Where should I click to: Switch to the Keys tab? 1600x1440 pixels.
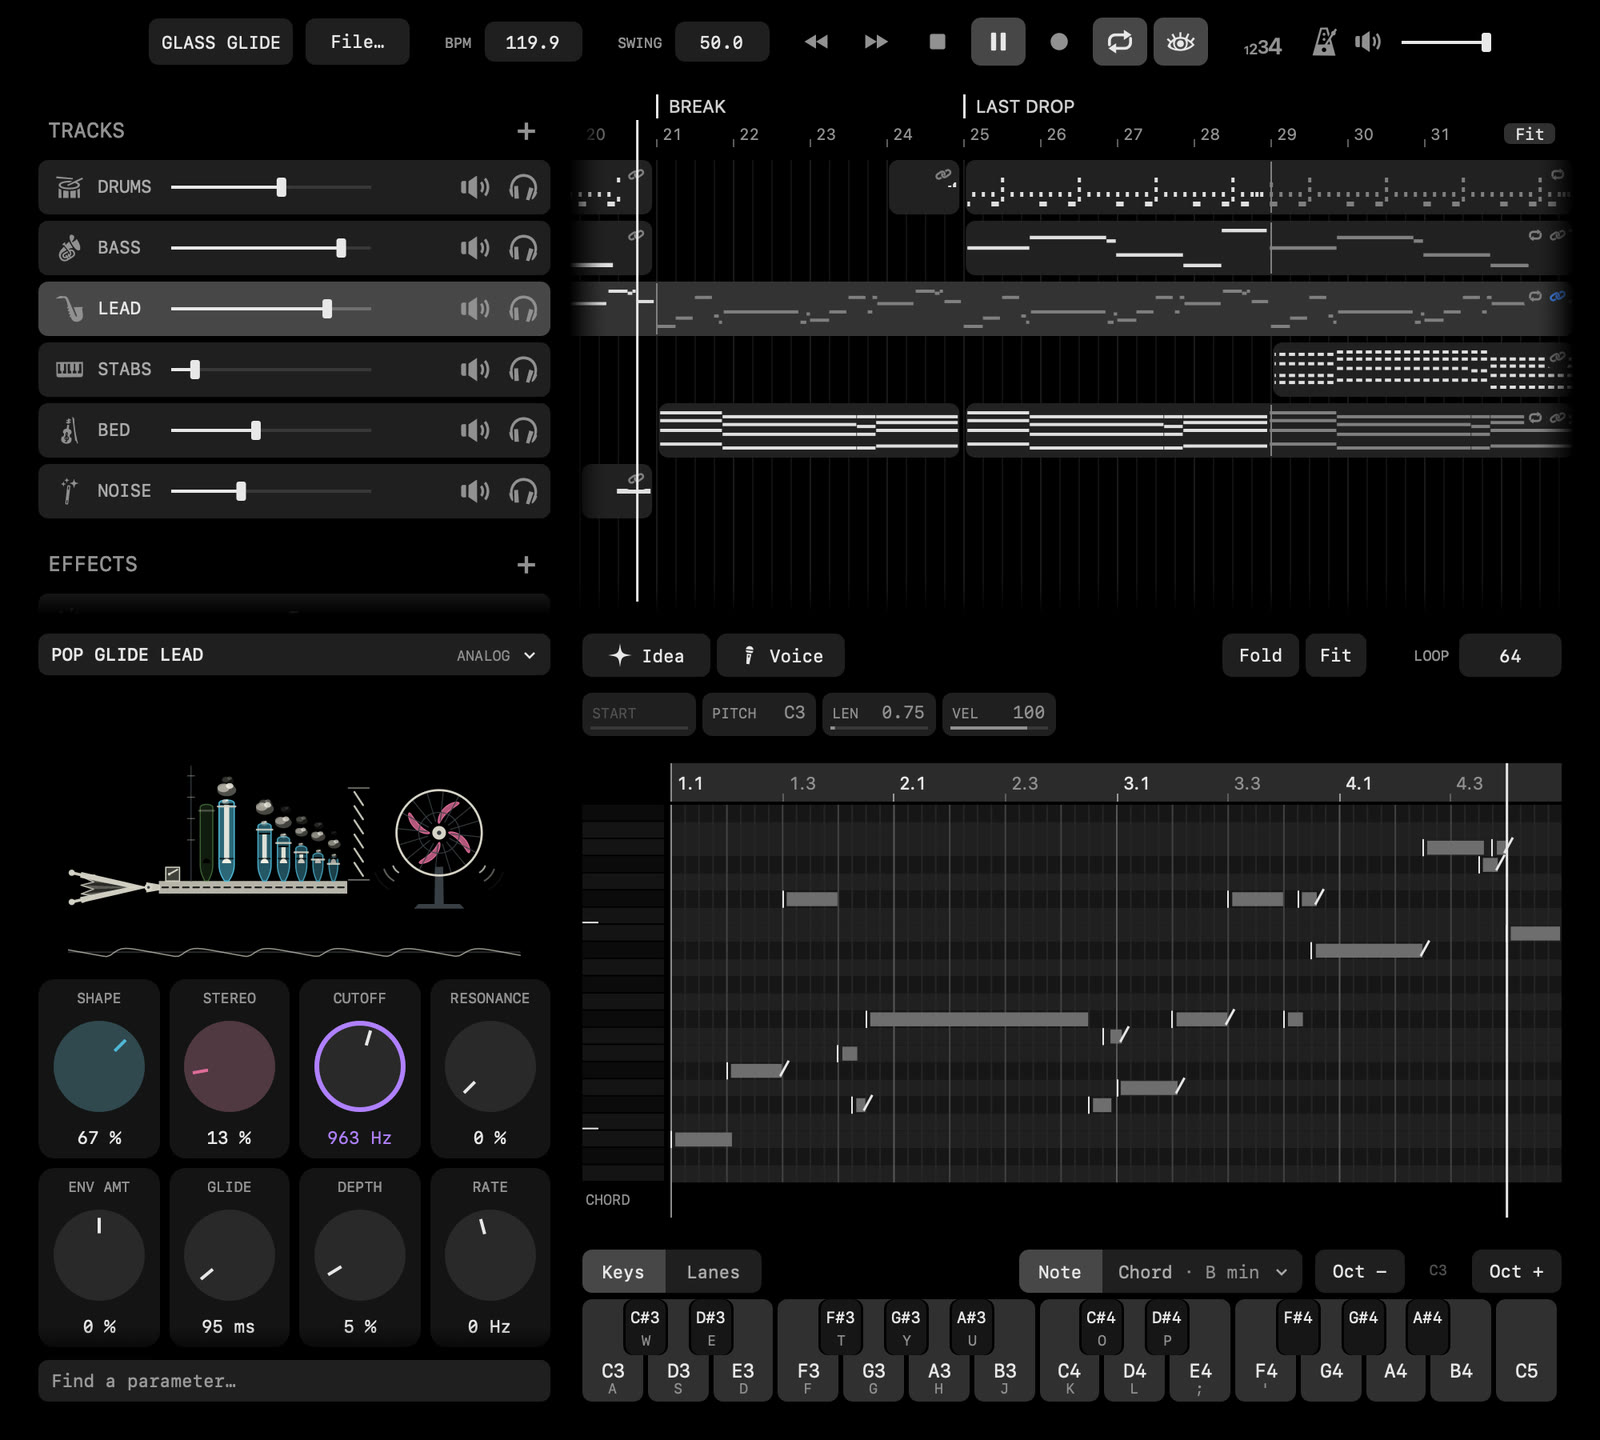[623, 1272]
